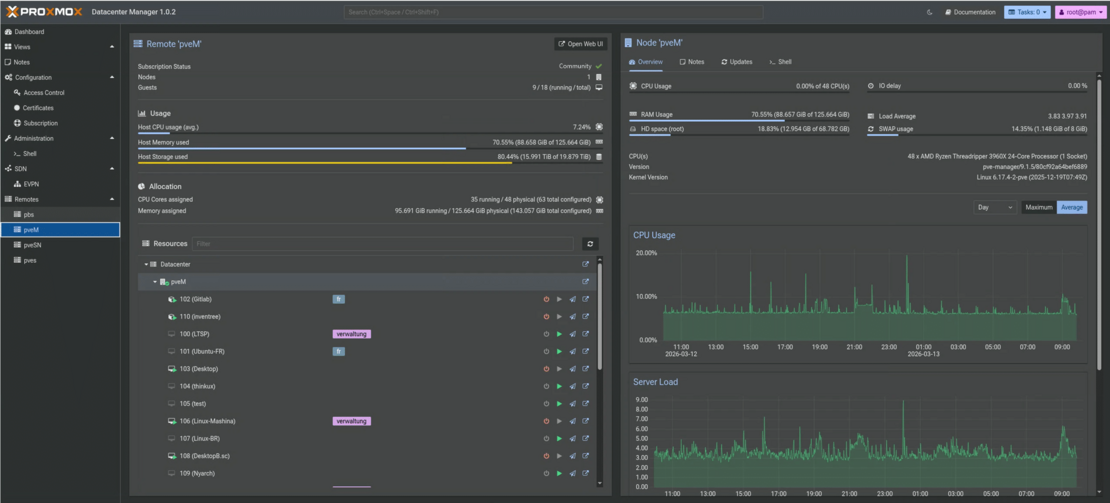Migrate guest 110 (inventree)

pyautogui.click(x=573, y=316)
